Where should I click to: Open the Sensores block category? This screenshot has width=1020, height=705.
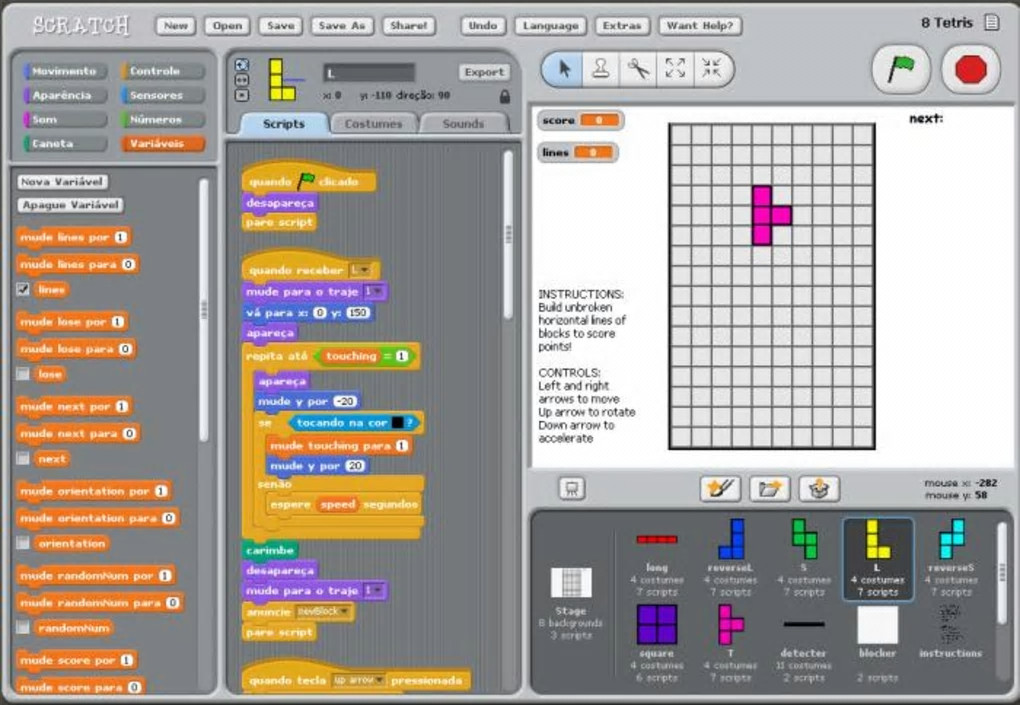coord(163,95)
